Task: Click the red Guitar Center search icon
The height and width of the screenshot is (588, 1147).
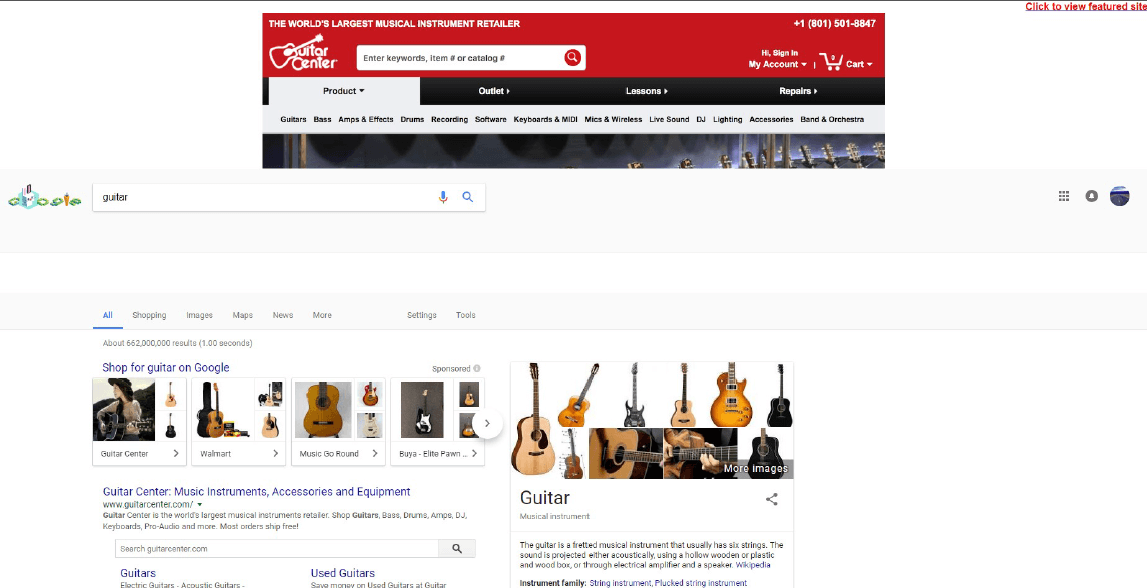Action: tap(572, 58)
